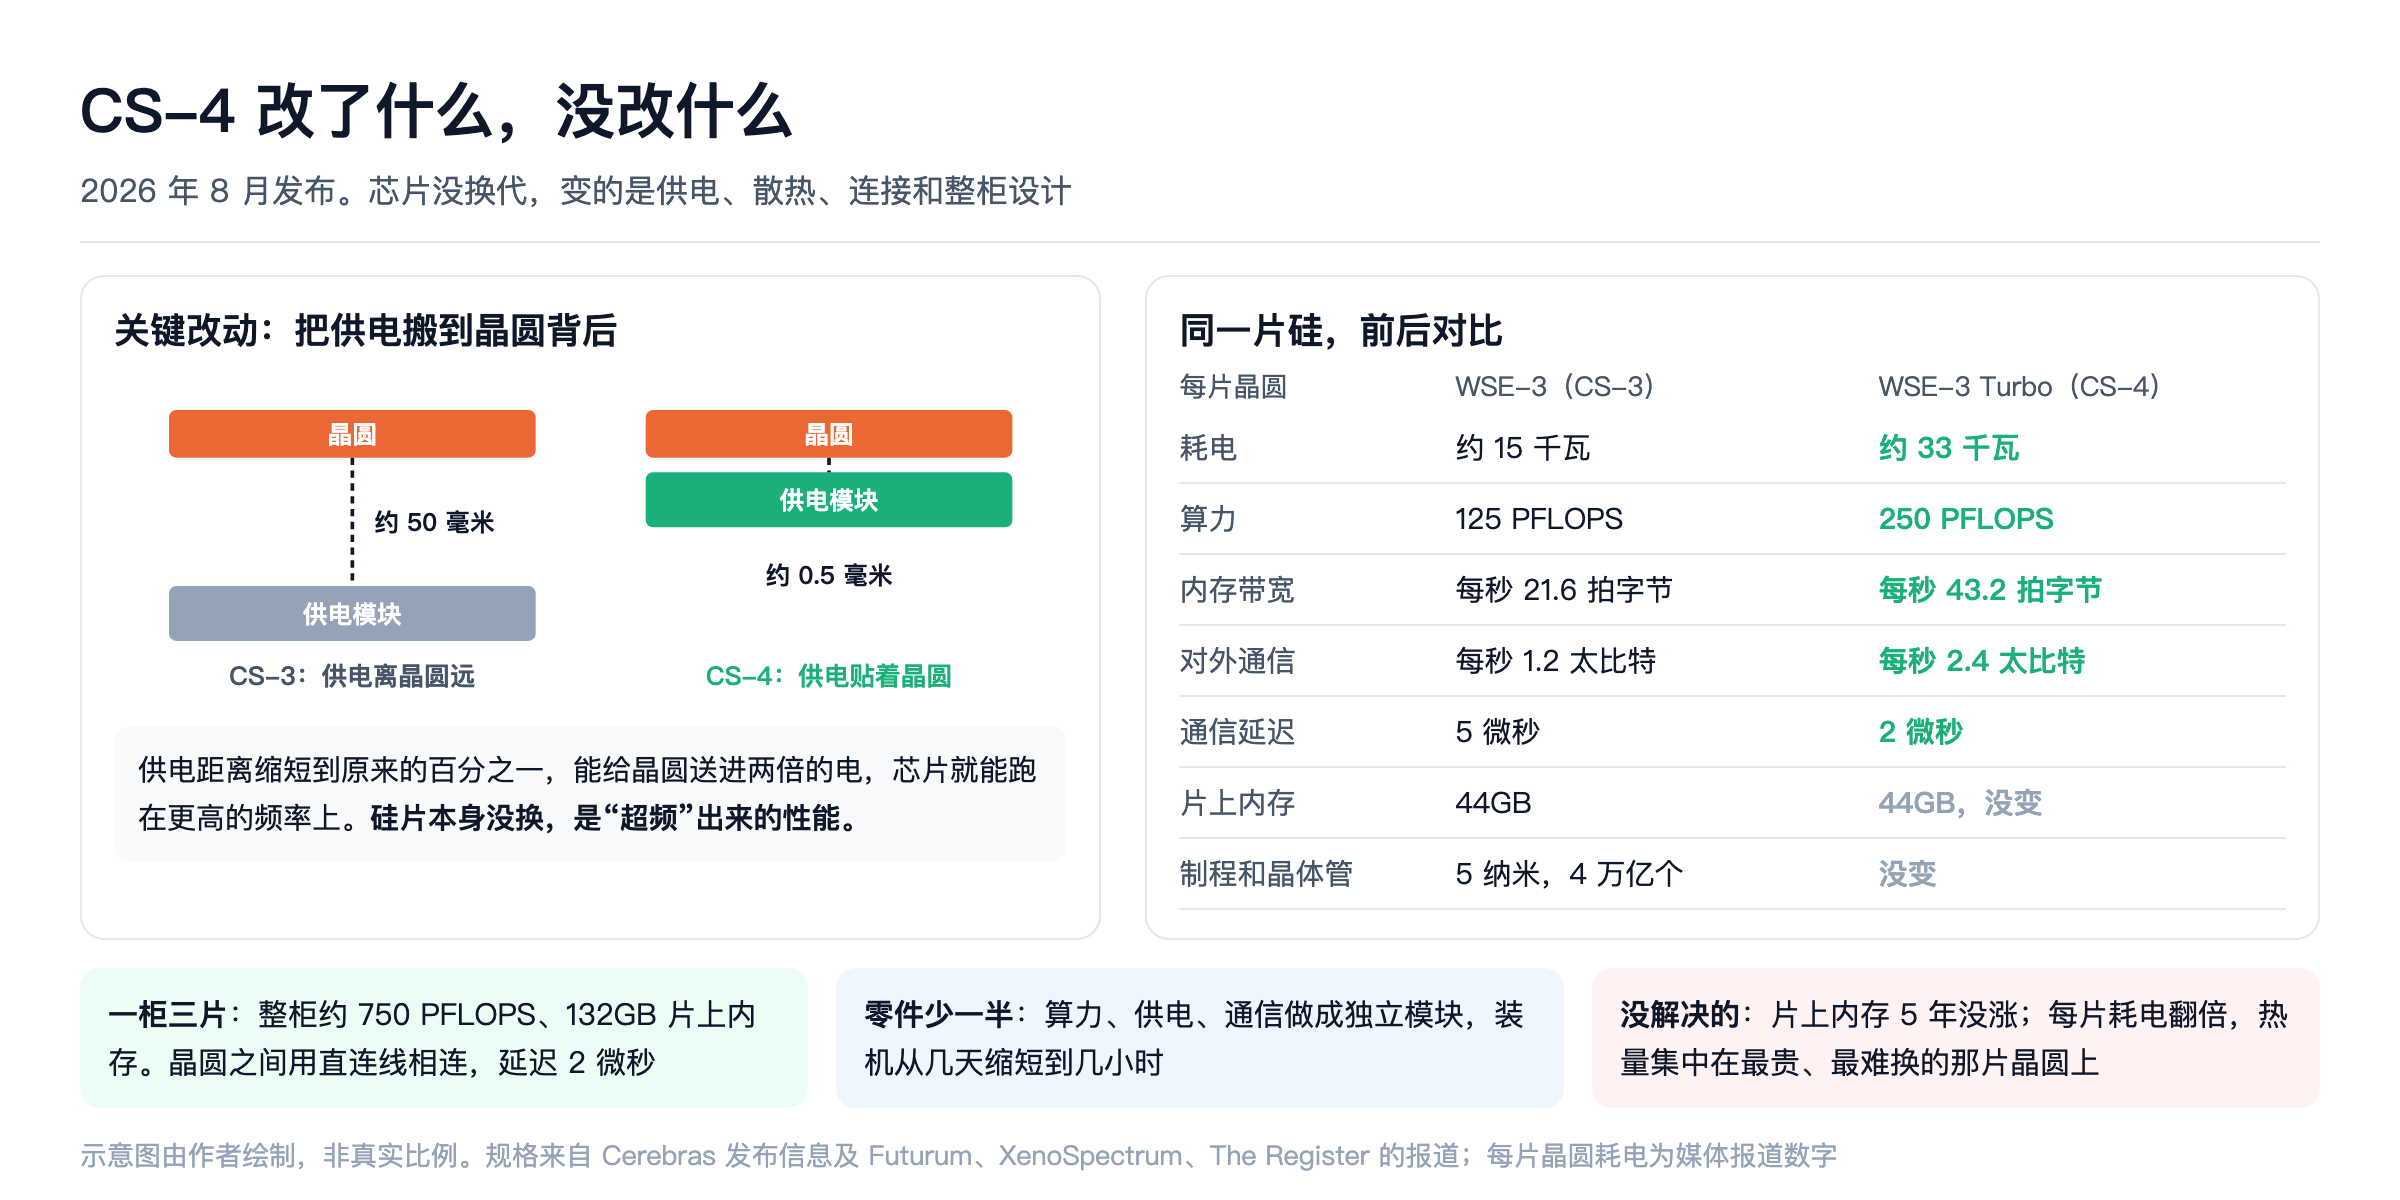Click caption 'CS-3：供电离晶圆远'
Viewport: 2400px width, 1200px height.
(352, 676)
